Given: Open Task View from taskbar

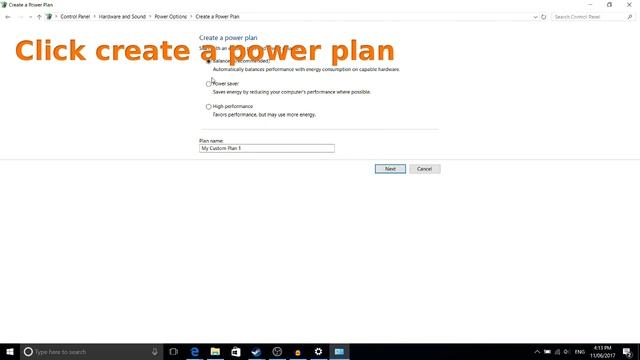Looking at the screenshot, I should click(x=173, y=351).
